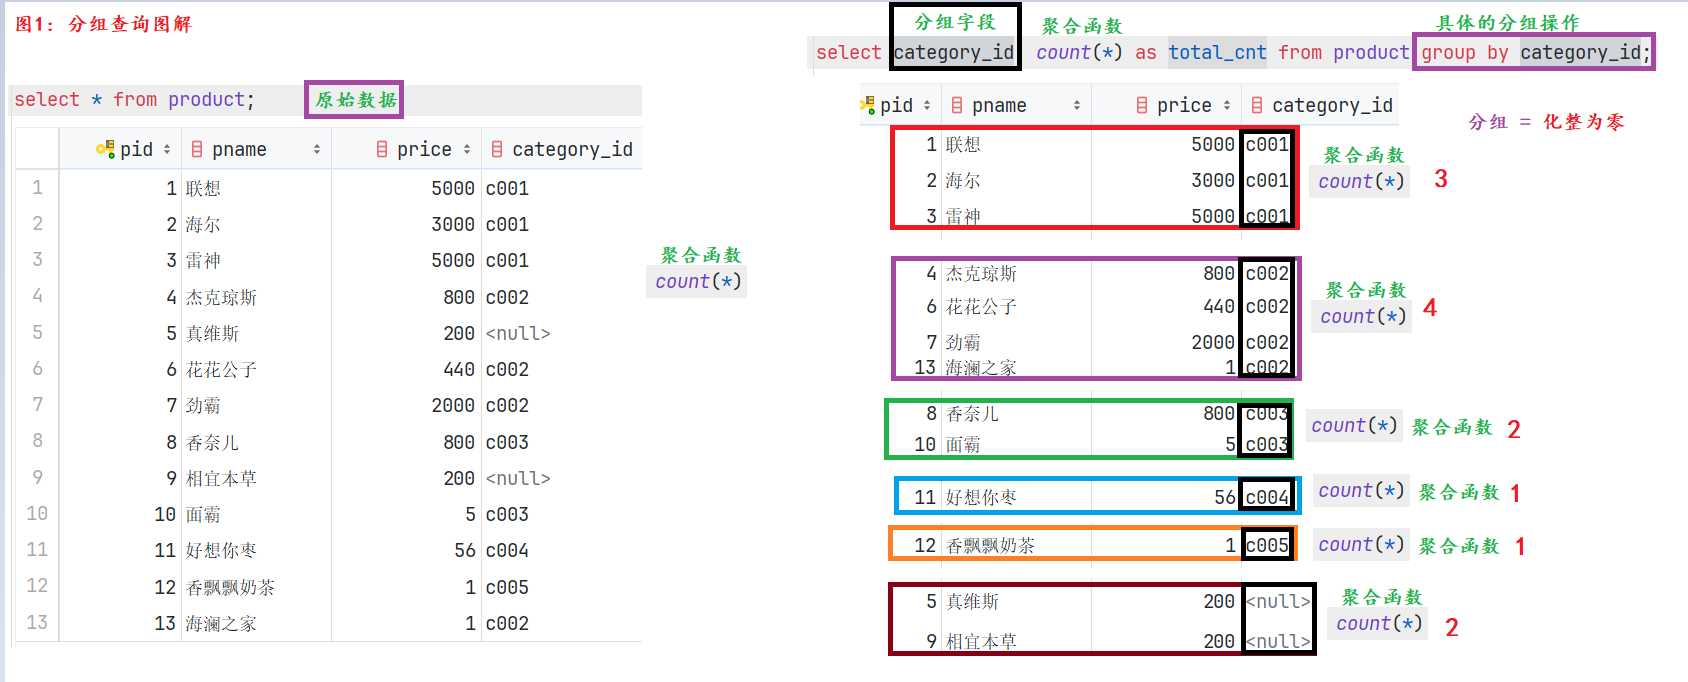Click the '好想你枣' cell in the original data table
This screenshot has width=1688, height=682.
pos(221,550)
